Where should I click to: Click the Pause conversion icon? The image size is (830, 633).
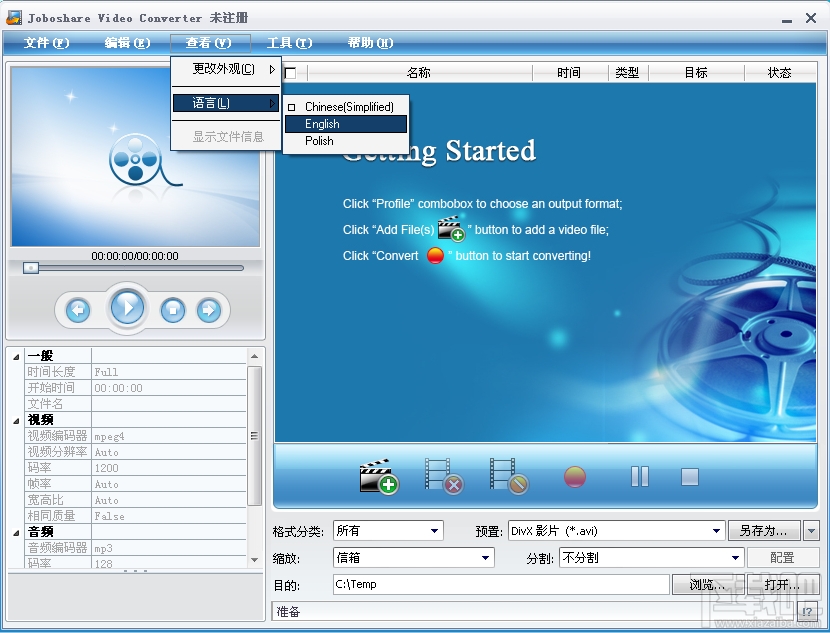(x=639, y=477)
